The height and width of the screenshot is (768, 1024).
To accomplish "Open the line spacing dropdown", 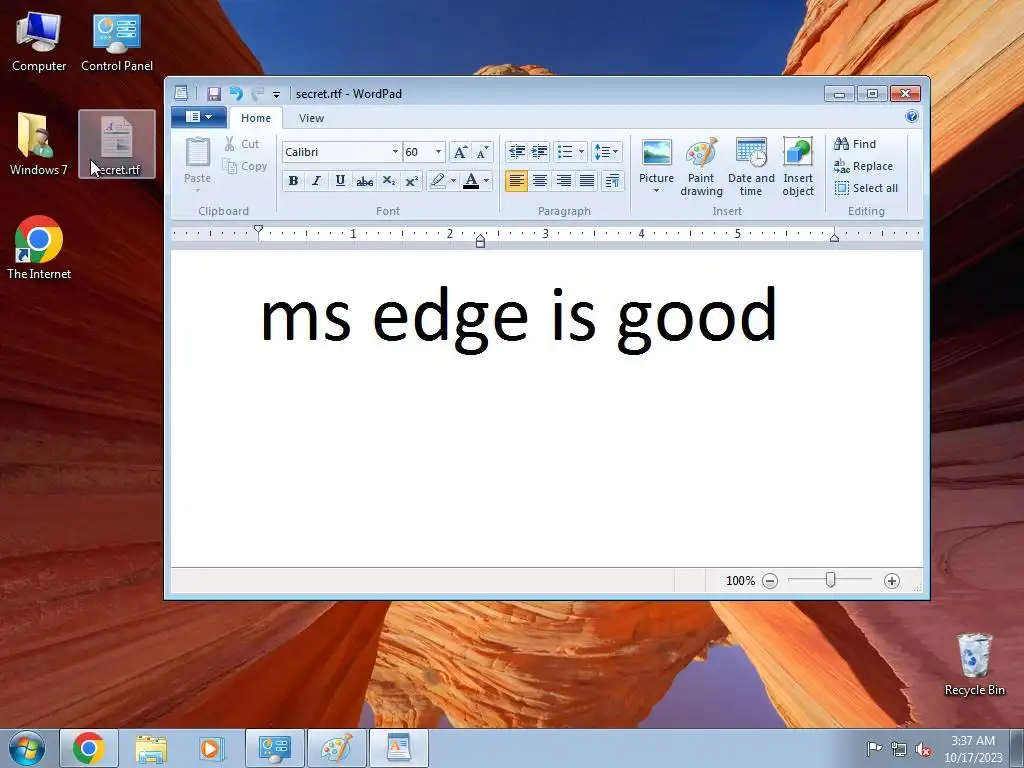I will [606, 152].
